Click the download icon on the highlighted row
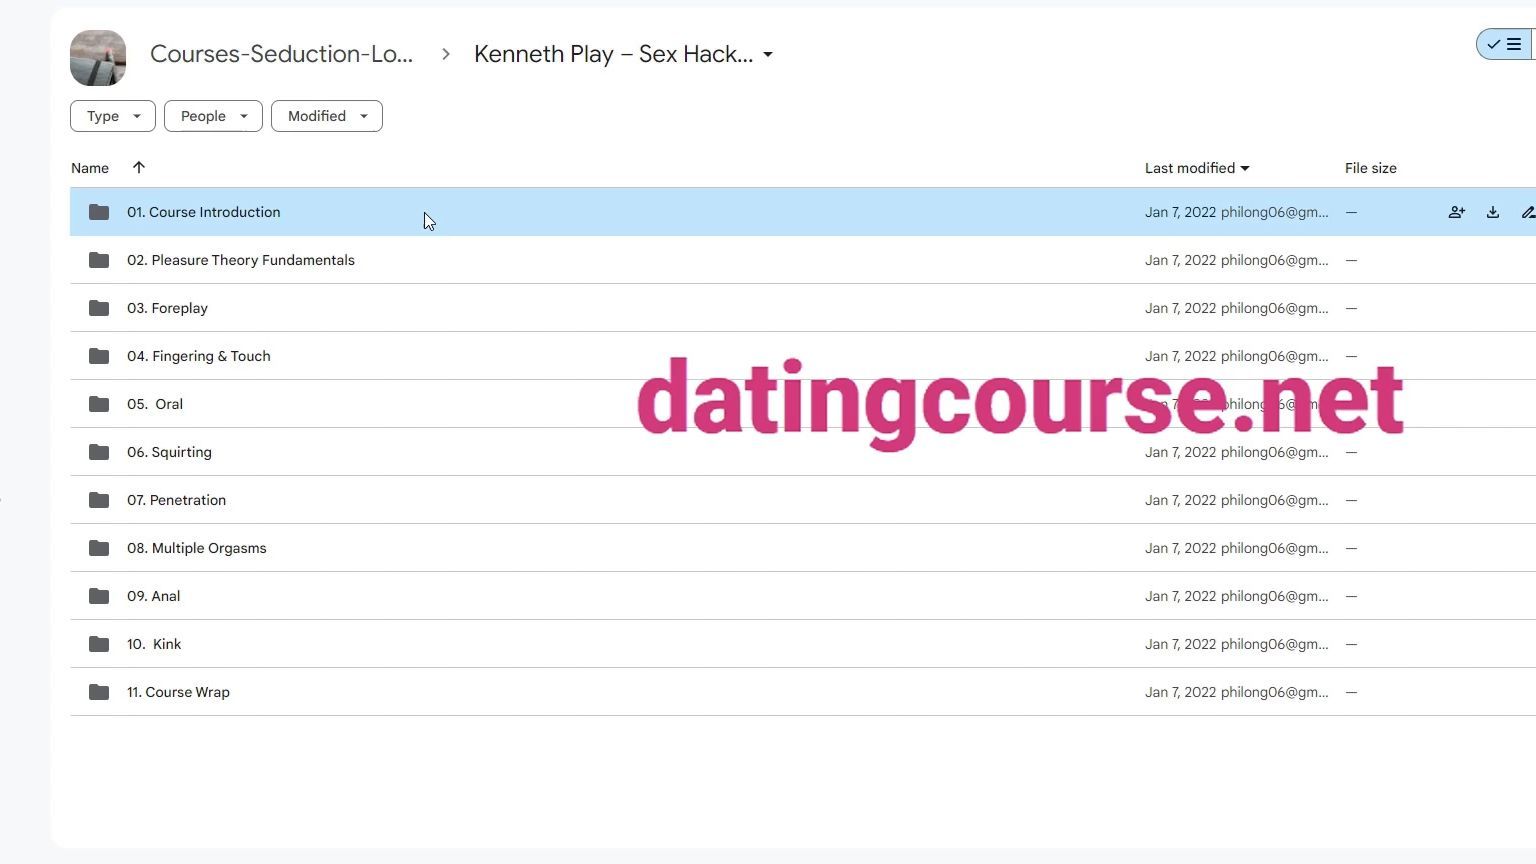Viewport: 1536px width, 864px height. (1492, 212)
